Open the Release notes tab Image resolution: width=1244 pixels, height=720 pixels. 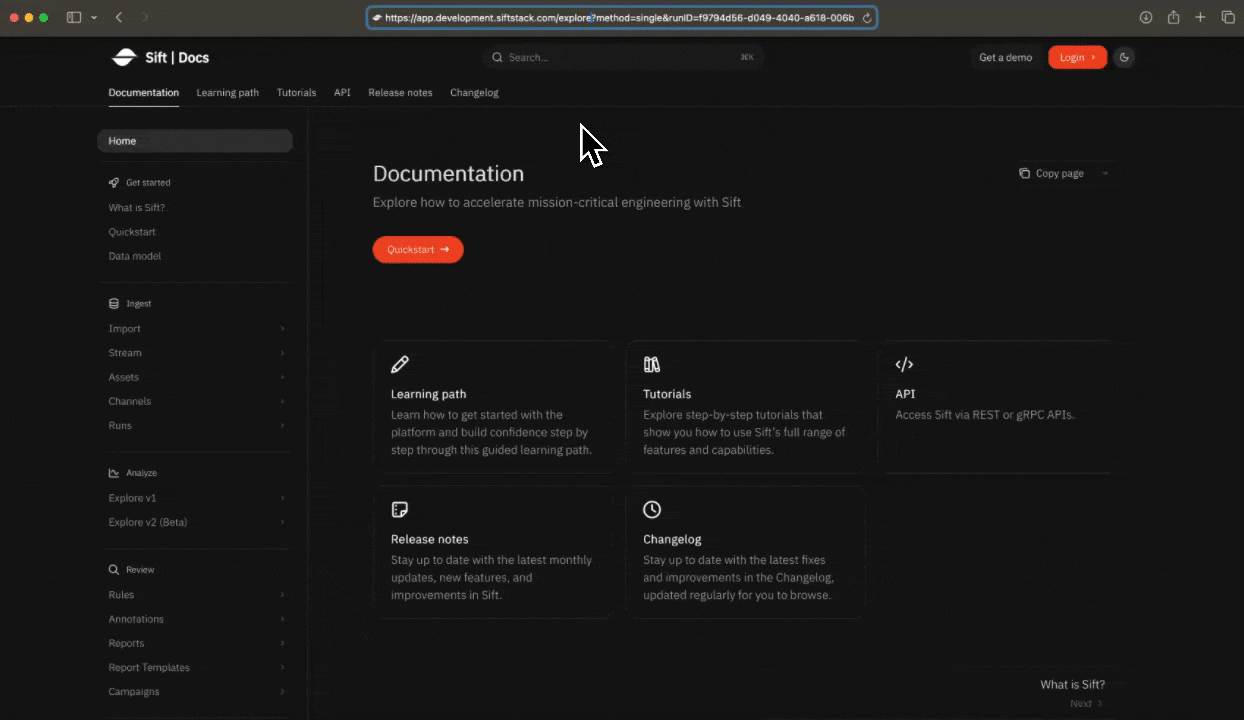[400, 93]
